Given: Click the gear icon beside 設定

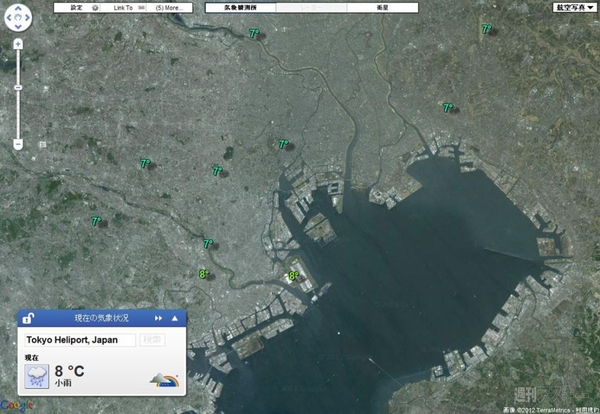Looking at the screenshot, I should tap(95, 8).
